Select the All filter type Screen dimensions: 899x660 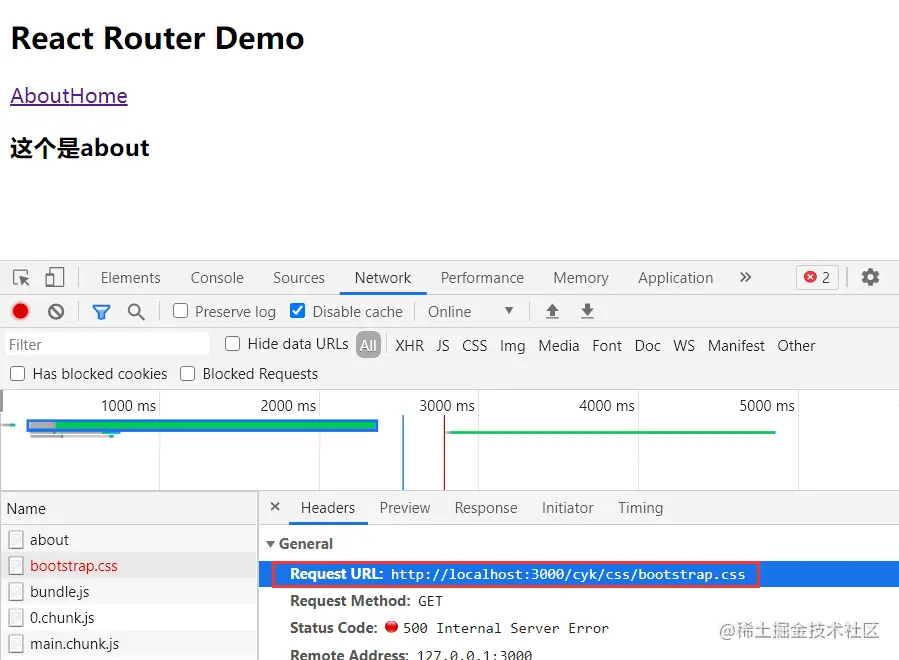tap(368, 345)
